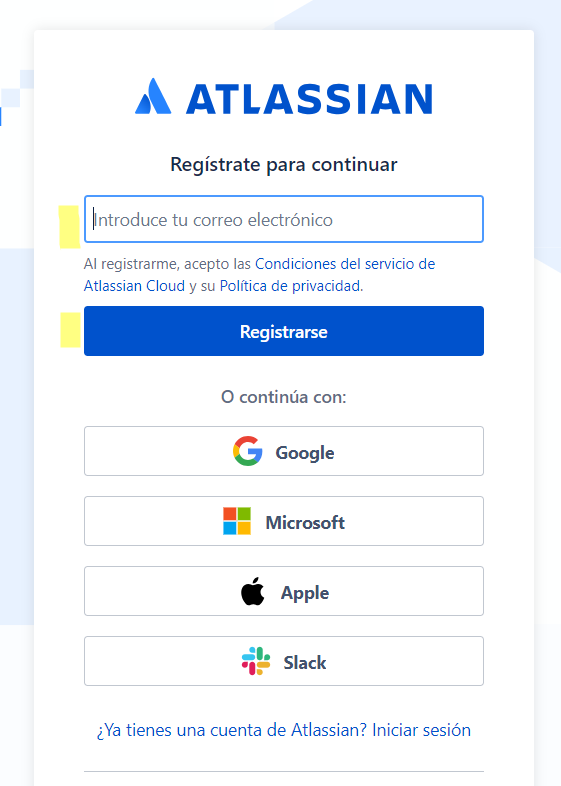Focus the email address input field

click(x=284, y=219)
